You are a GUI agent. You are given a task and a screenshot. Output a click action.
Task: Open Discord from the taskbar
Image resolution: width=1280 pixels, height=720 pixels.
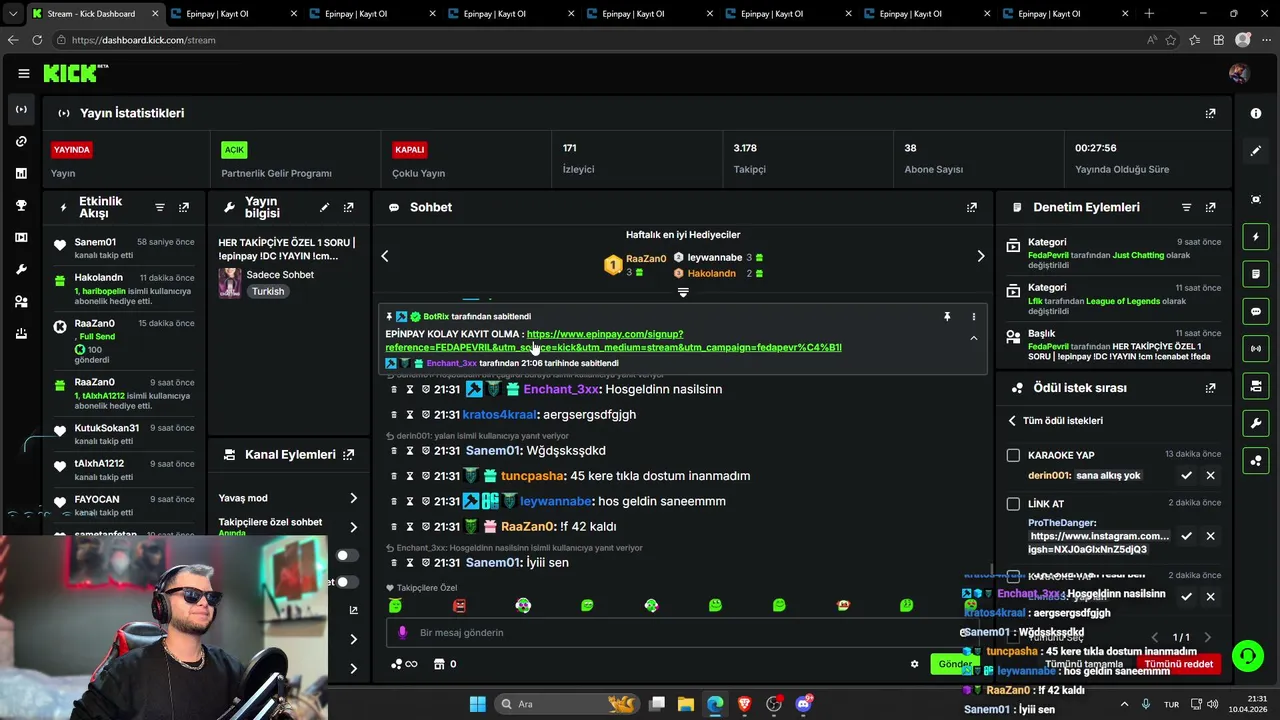[803, 704]
